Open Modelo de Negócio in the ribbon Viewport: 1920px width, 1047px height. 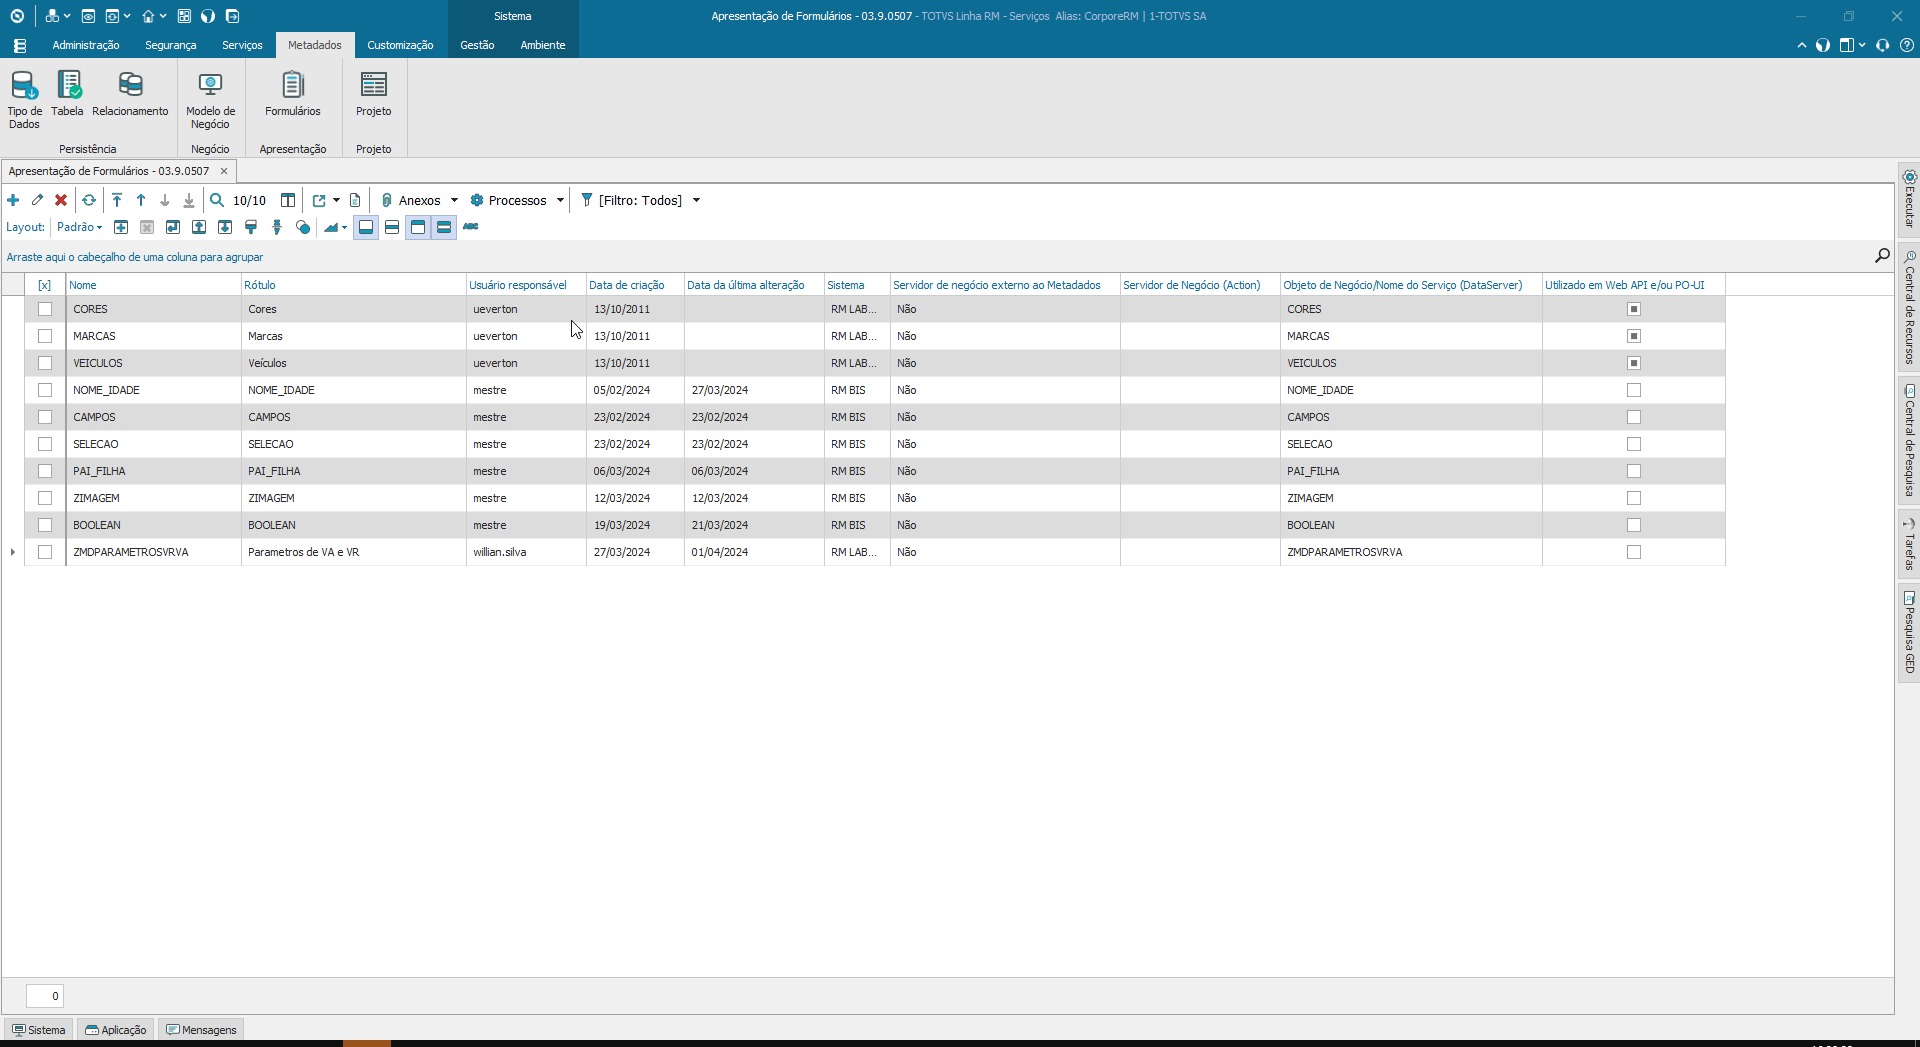click(x=210, y=100)
